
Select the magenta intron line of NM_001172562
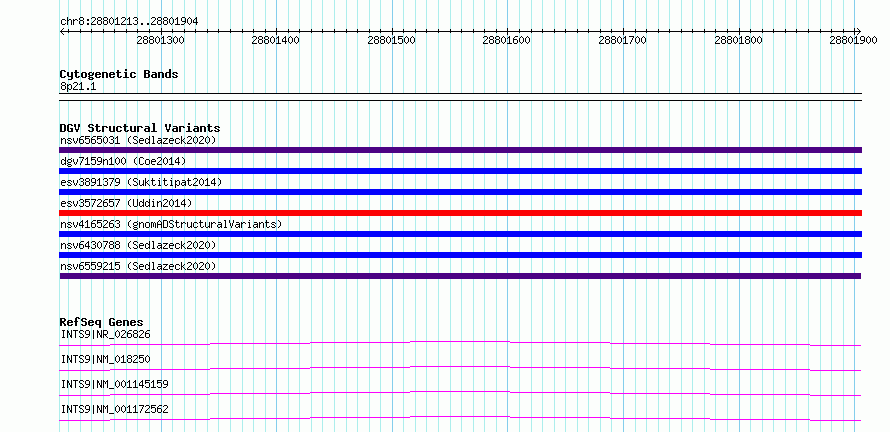[460, 418]
